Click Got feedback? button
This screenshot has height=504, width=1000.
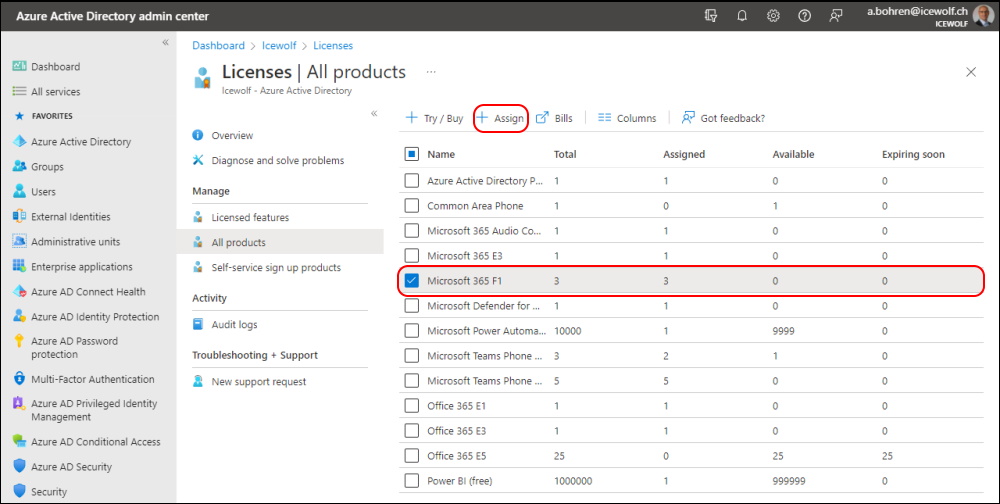pyautogui.click(x=723, y=118)
